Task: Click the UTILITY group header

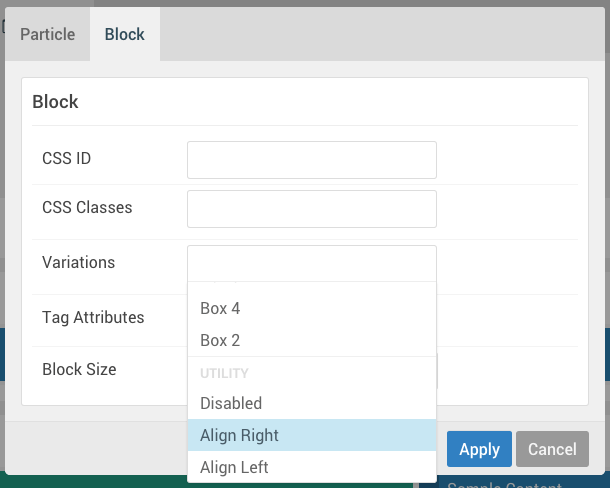Action: [x=224, y=373]
